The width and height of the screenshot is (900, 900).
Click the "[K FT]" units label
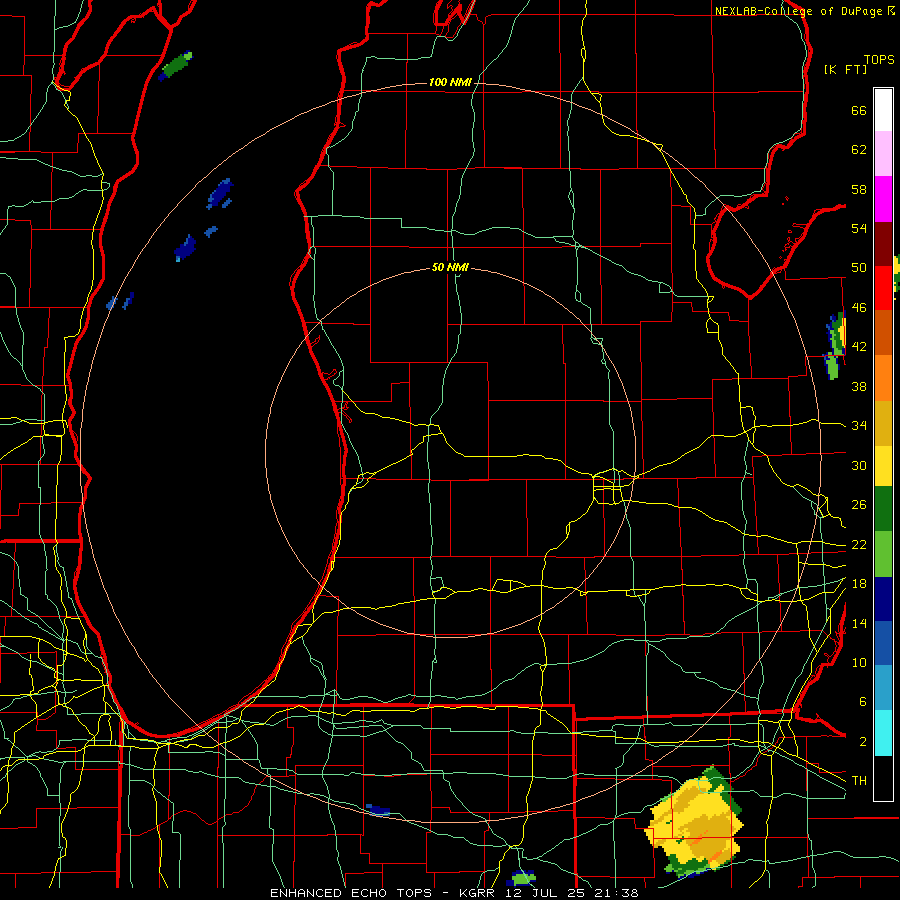tap(845, 70)
